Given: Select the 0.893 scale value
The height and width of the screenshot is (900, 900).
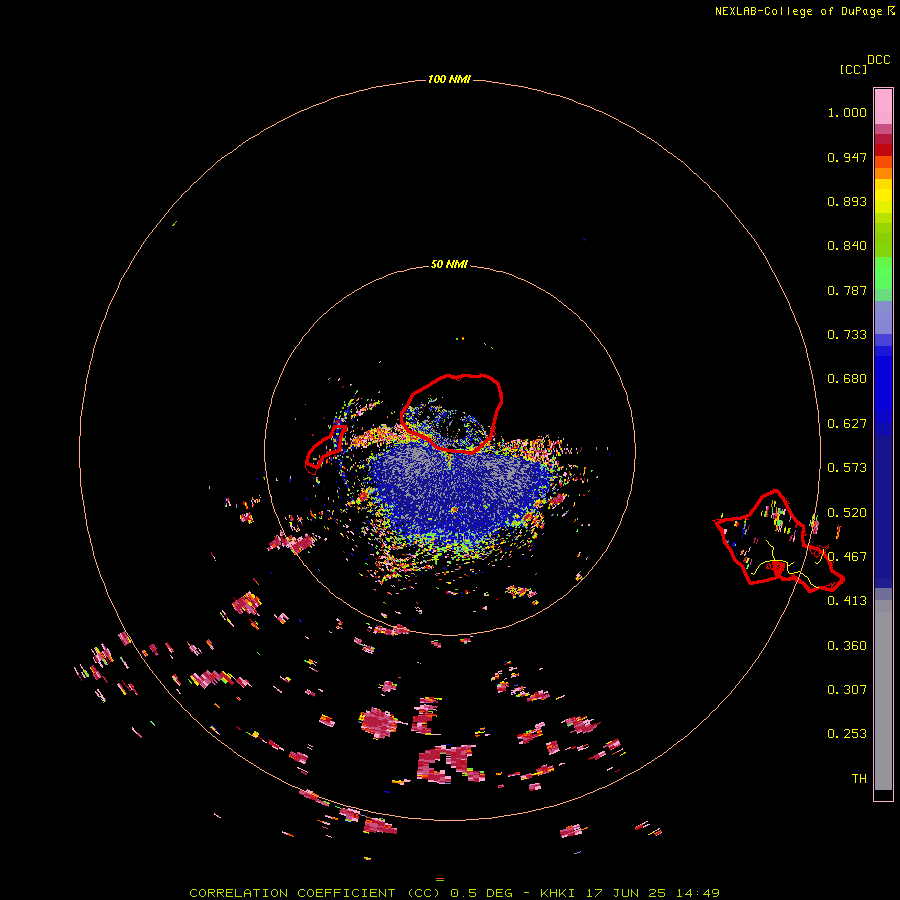Looking at the screenshot, I should [x=847, y=201].
